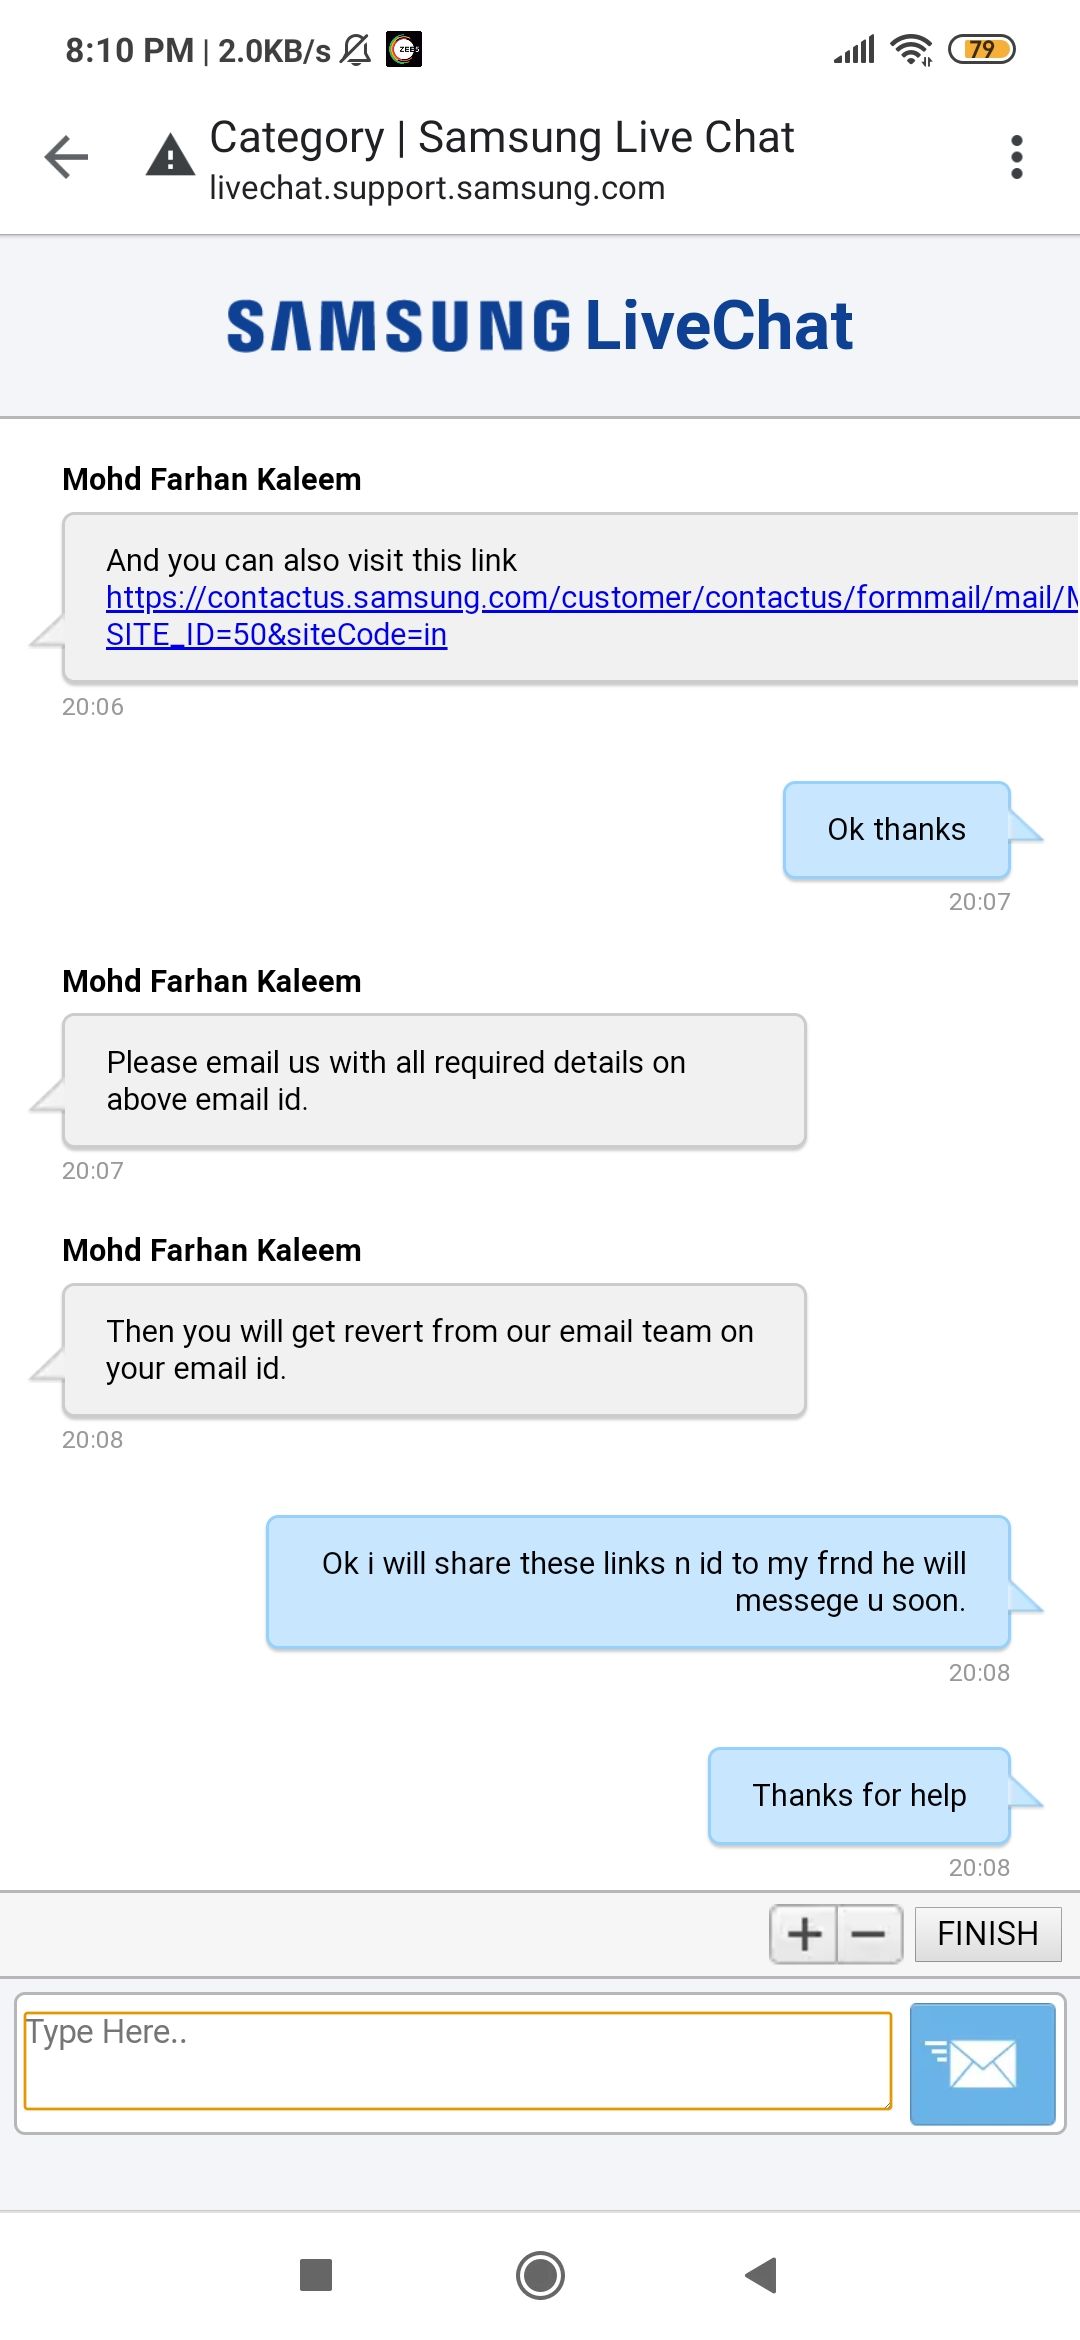1080x2340 pixels.
Task: Tap the site security warning triangle
Action: [170, 156]
